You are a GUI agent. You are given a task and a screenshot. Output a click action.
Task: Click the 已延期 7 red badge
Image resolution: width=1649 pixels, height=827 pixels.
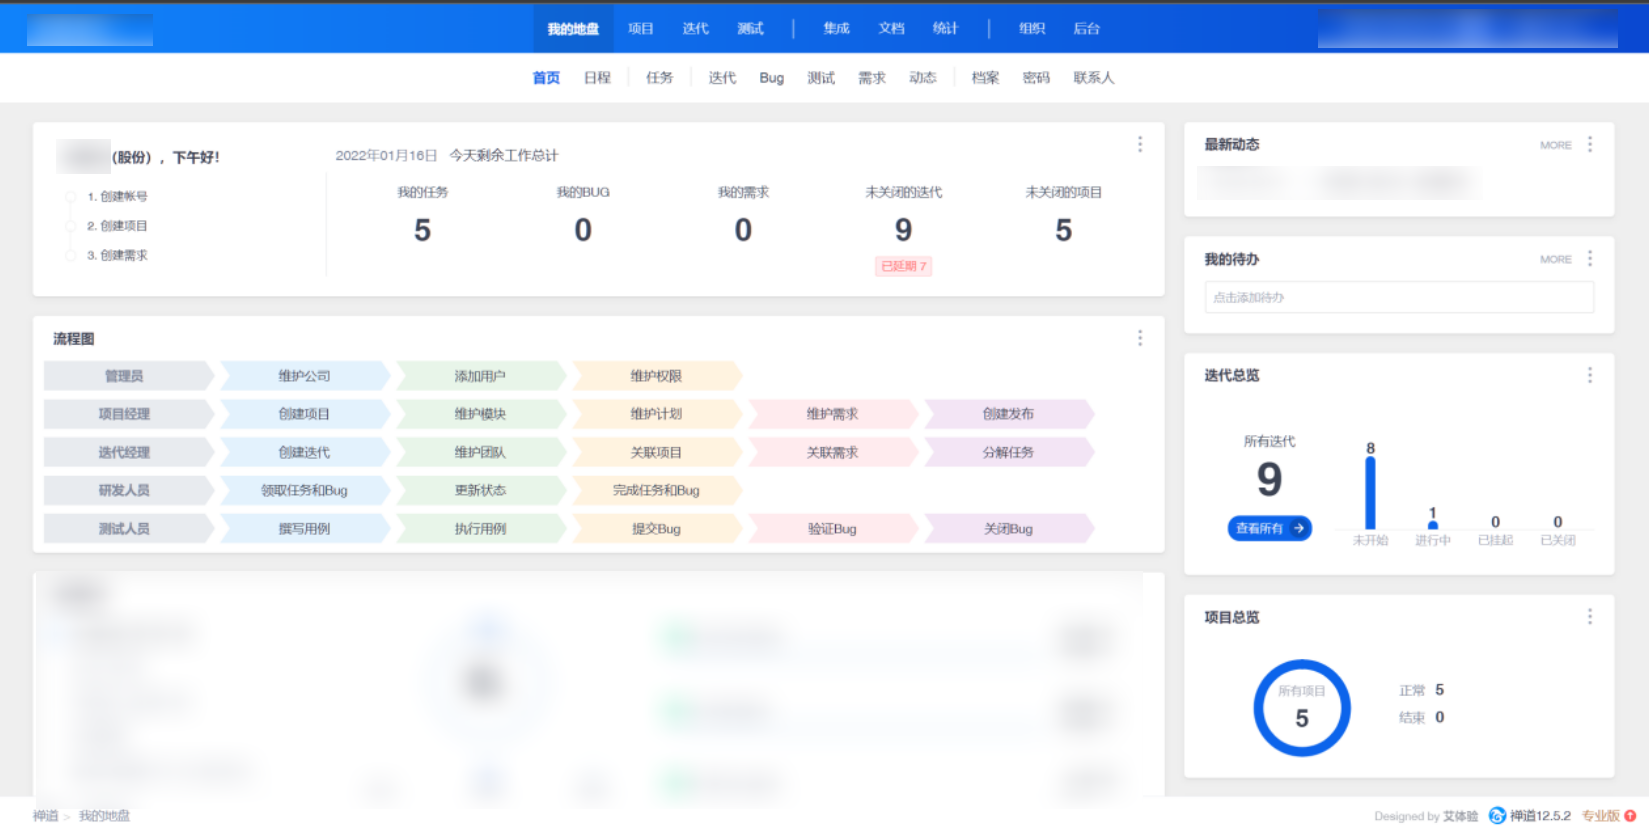903,266
